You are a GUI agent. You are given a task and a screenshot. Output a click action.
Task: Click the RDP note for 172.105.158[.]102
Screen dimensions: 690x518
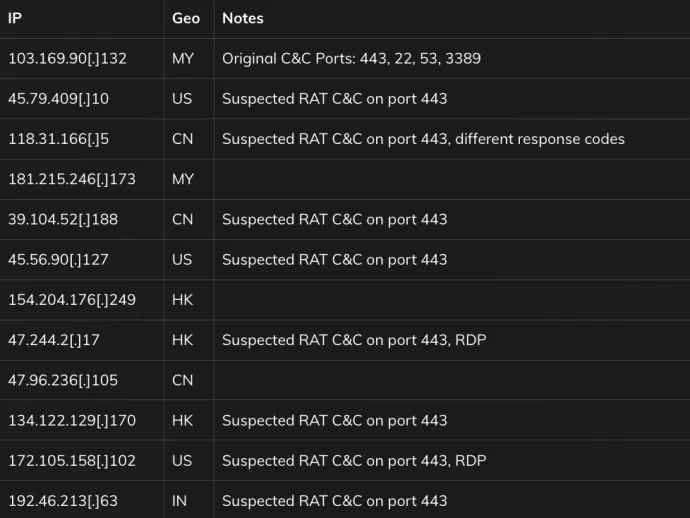click(x=470, y=460)
